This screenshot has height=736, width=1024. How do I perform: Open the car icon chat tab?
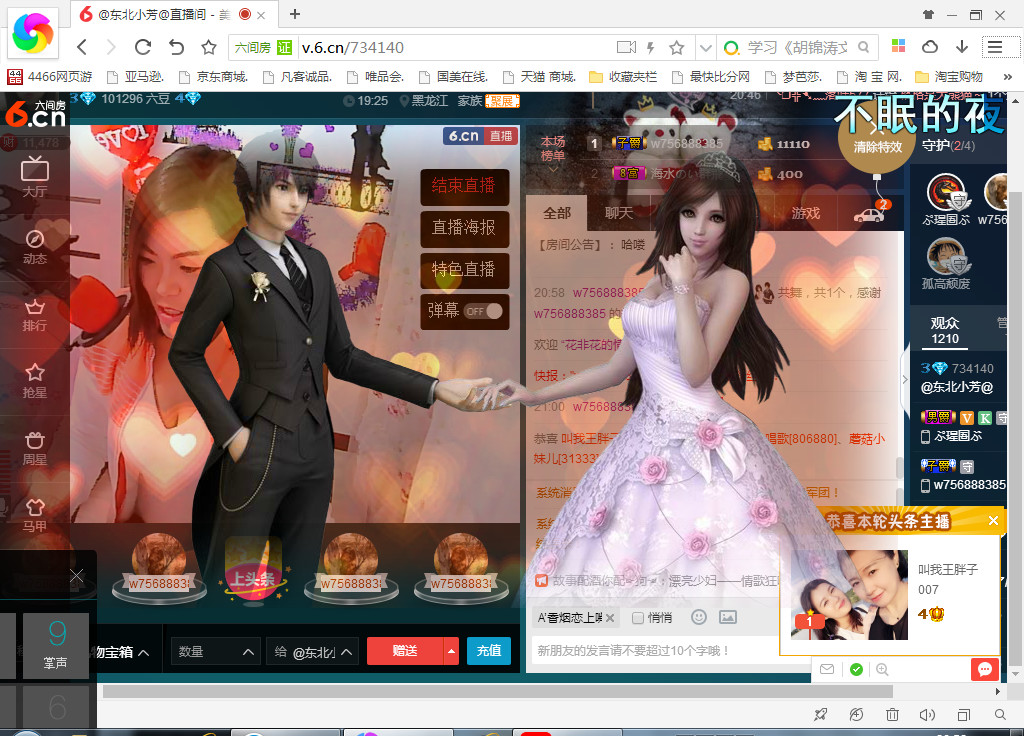coord(870,213)
